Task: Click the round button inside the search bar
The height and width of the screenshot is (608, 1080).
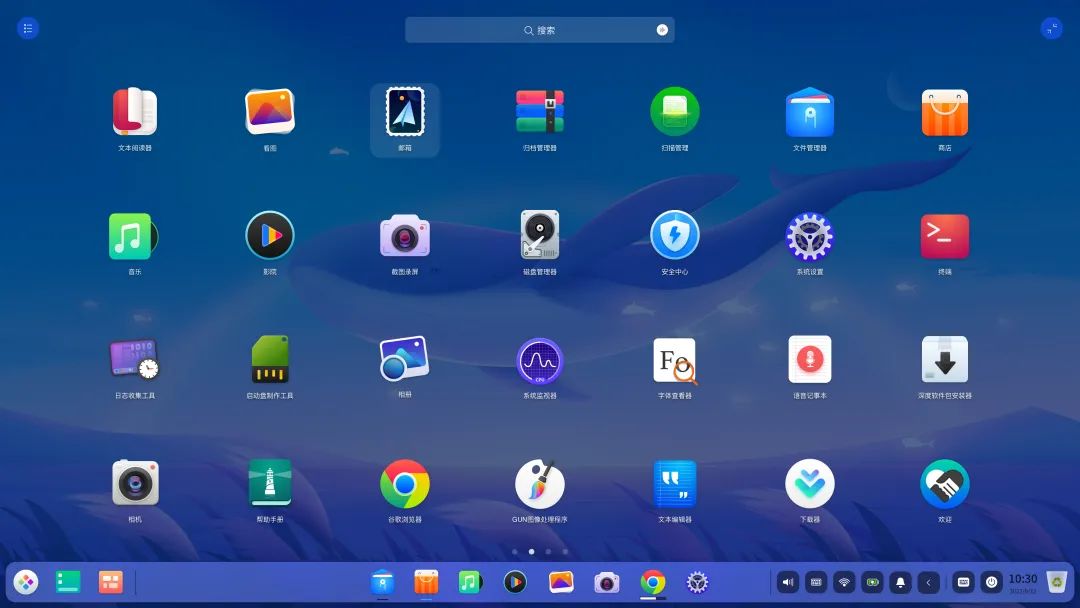Action: pos(662,30)
